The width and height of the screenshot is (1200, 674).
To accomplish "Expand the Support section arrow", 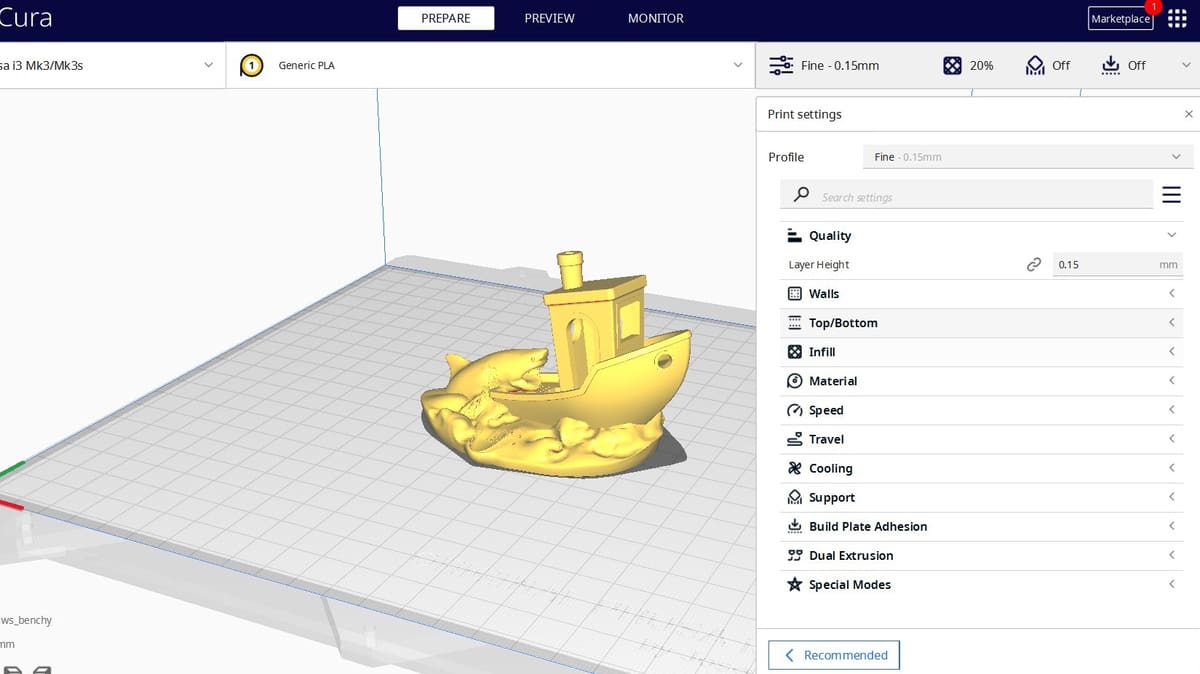I will point(1172,496).
